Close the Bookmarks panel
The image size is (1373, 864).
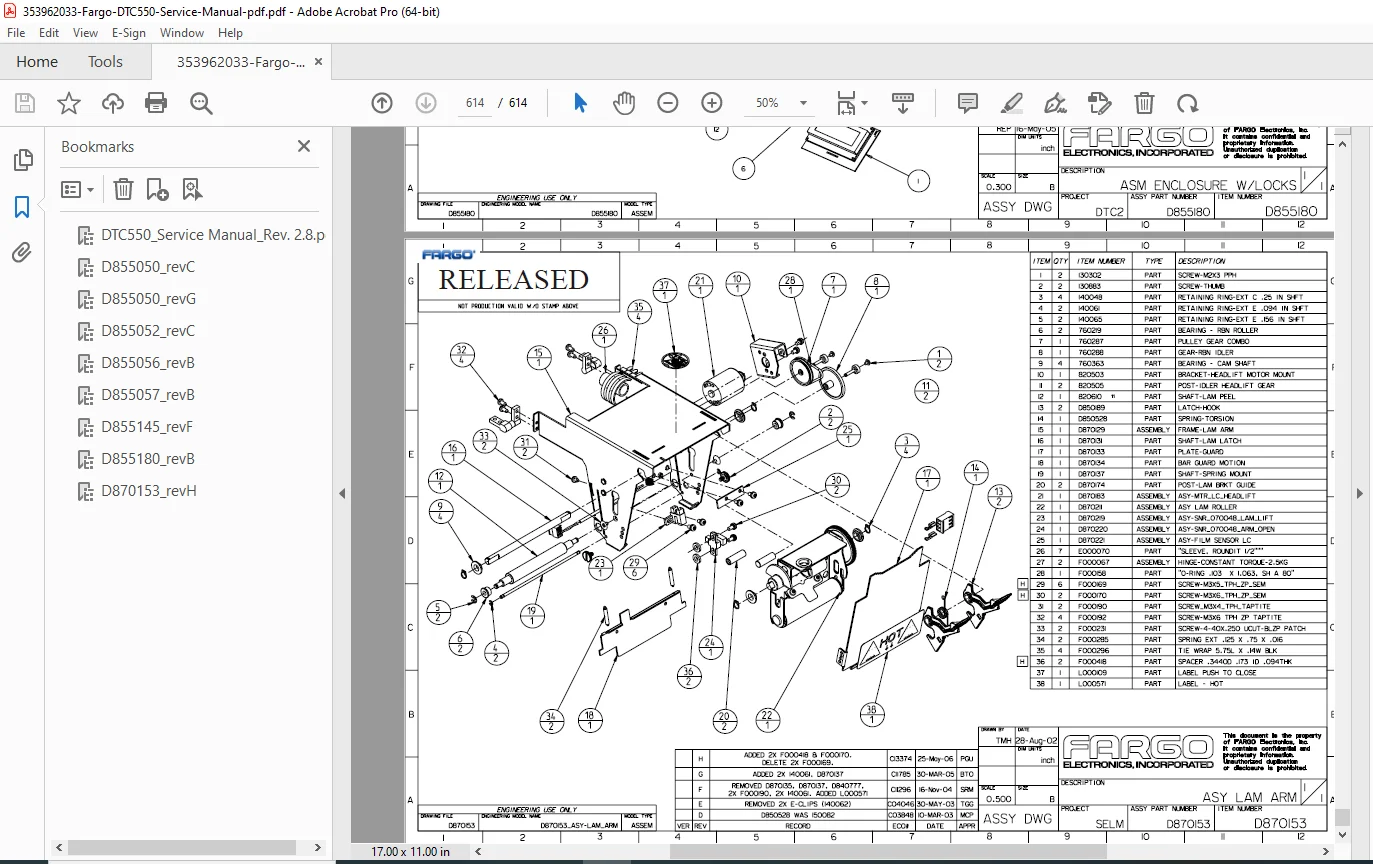[304, 146]
